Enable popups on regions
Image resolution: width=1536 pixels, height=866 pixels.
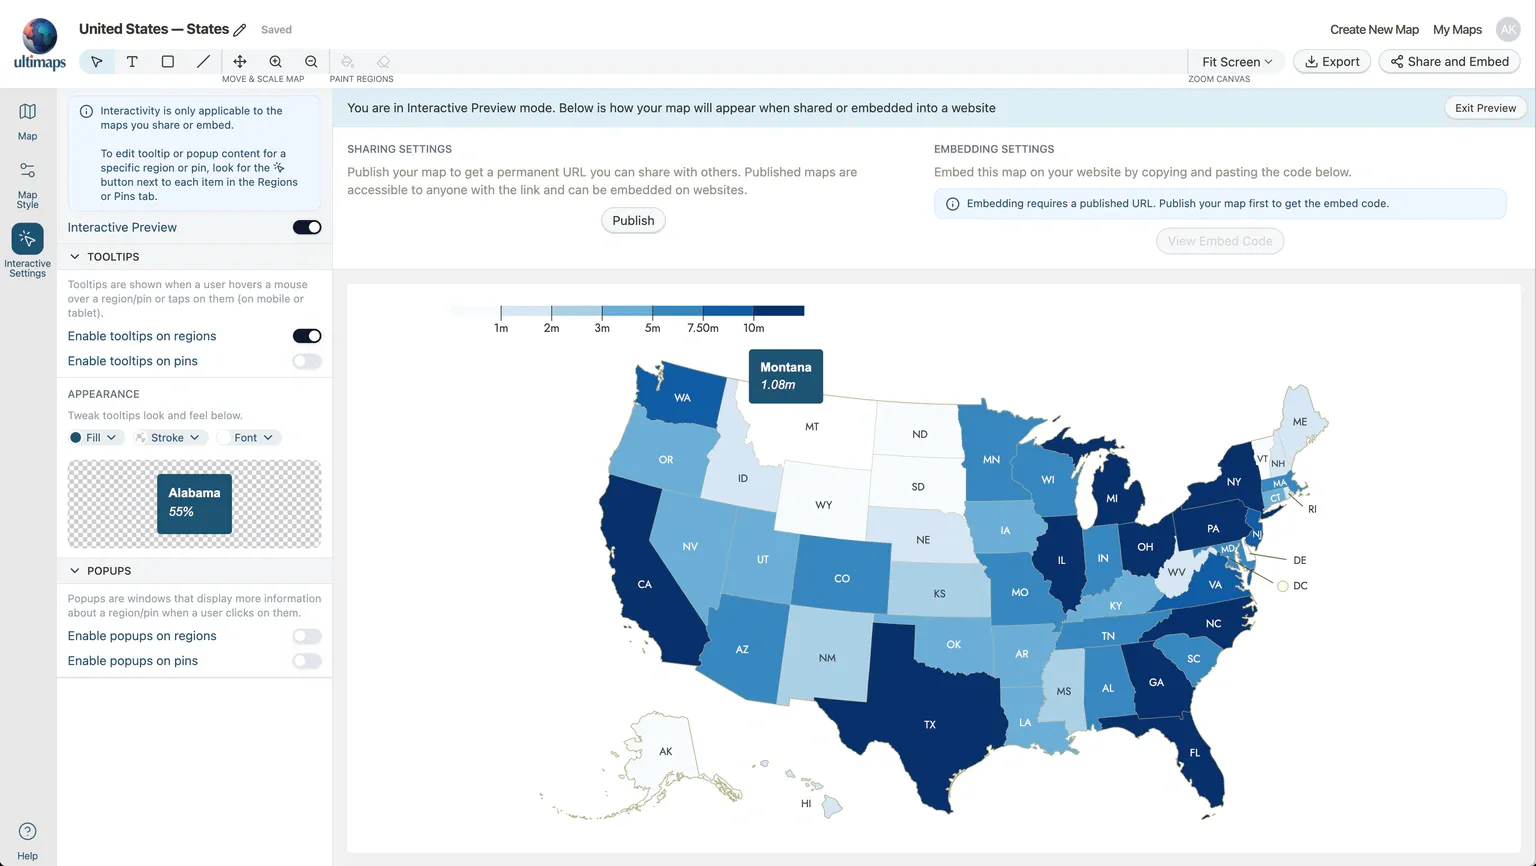click(307, 636)
